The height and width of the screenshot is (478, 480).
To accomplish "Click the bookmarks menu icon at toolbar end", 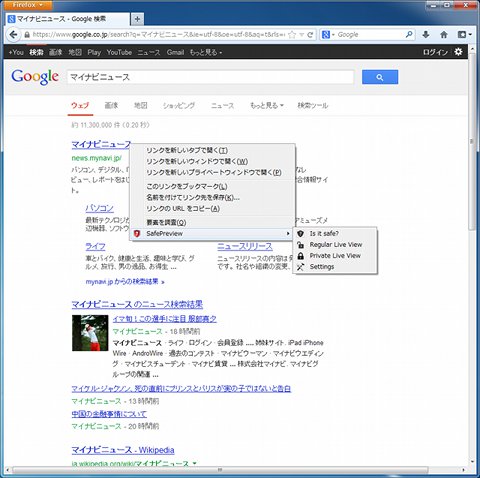I will point(464,34).
